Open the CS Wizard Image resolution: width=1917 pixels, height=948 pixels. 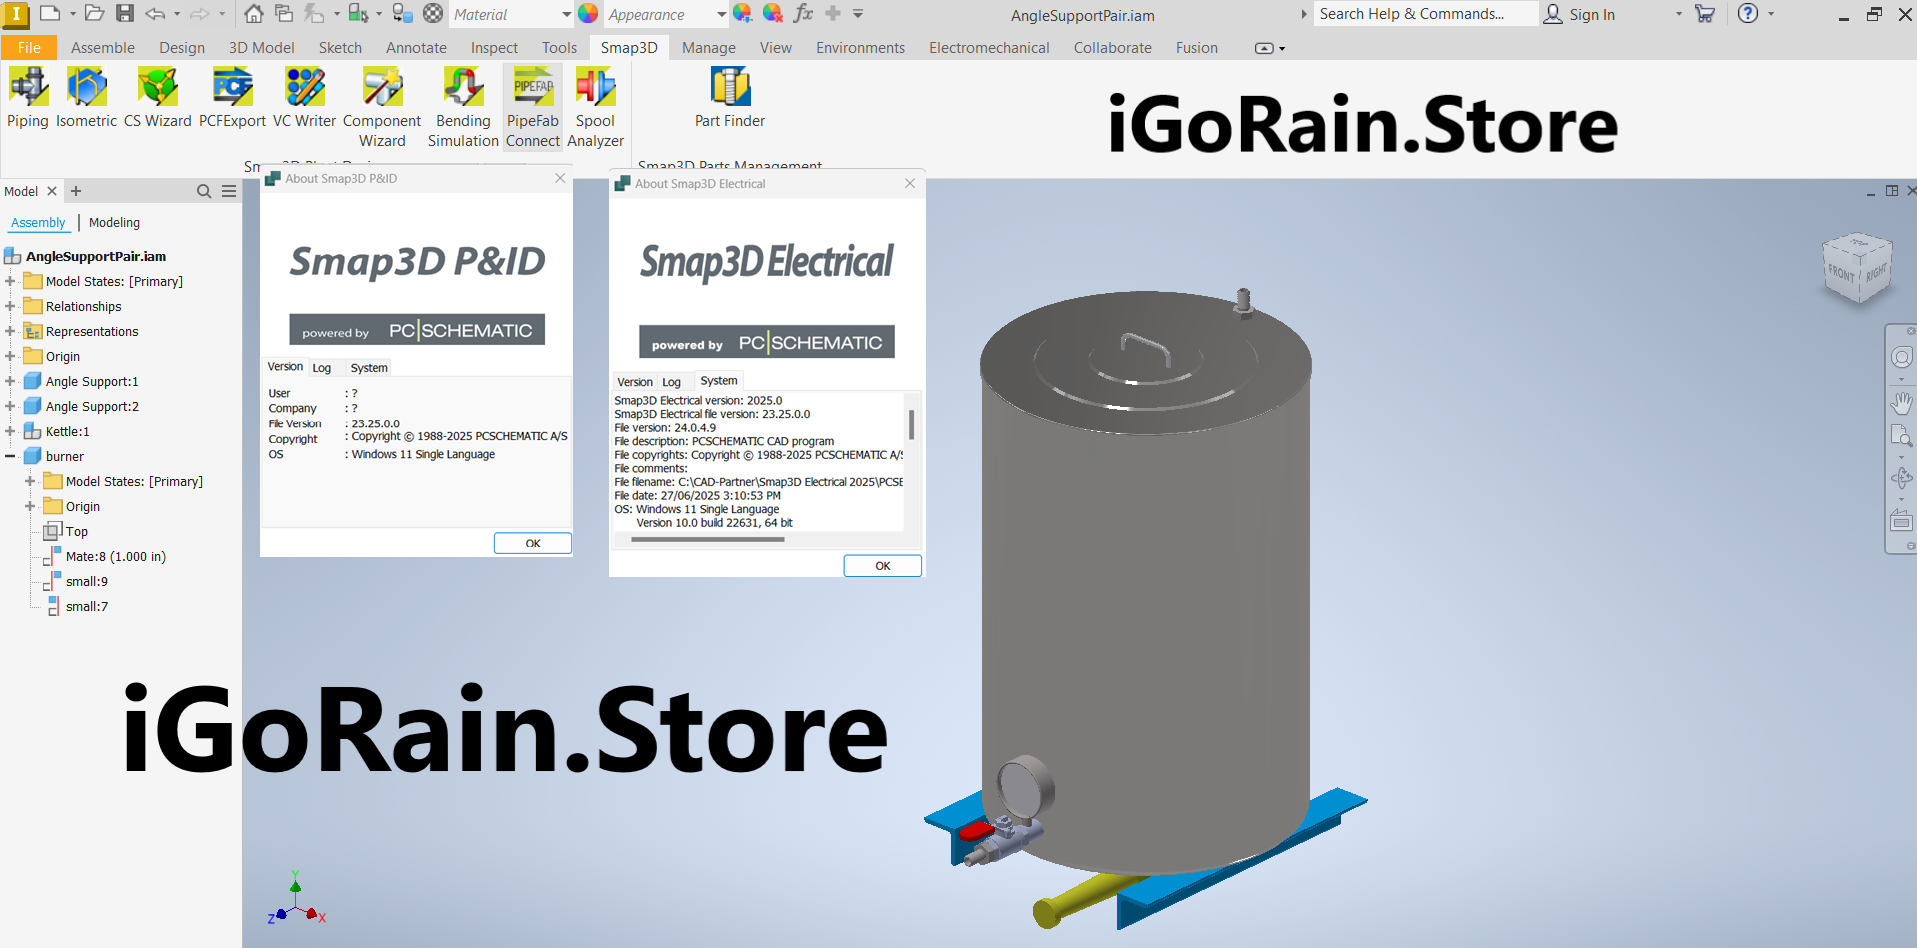tap(157, 98)
